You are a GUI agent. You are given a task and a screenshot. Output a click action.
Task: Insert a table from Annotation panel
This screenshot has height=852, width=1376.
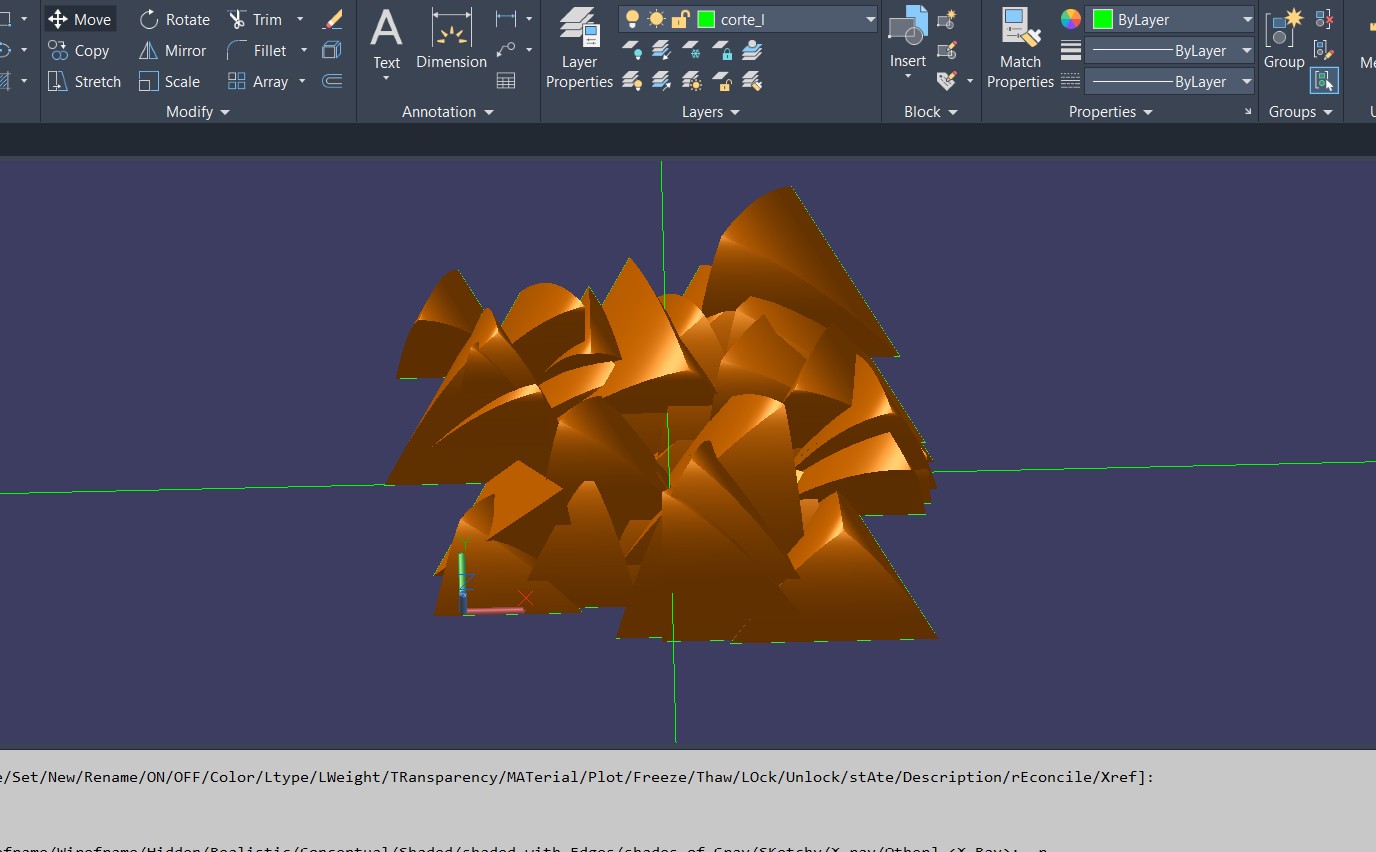point(506,81)
